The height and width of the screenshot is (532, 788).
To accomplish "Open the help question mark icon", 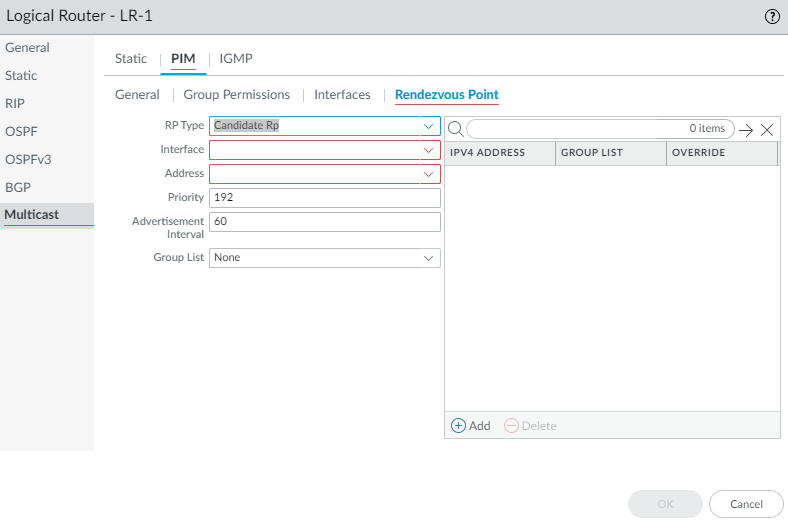I will 771,17.
